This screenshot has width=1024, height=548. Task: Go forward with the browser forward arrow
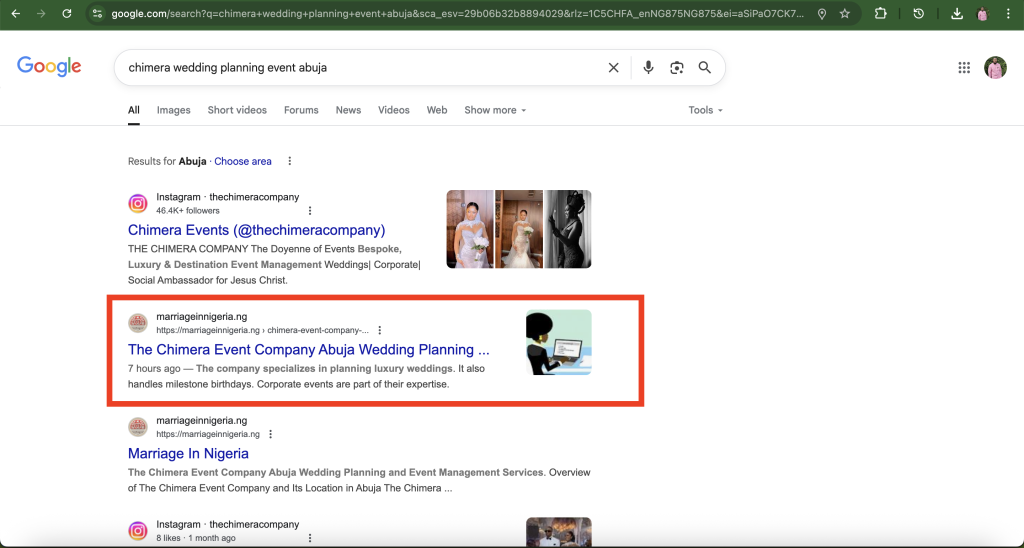(41, 13)
